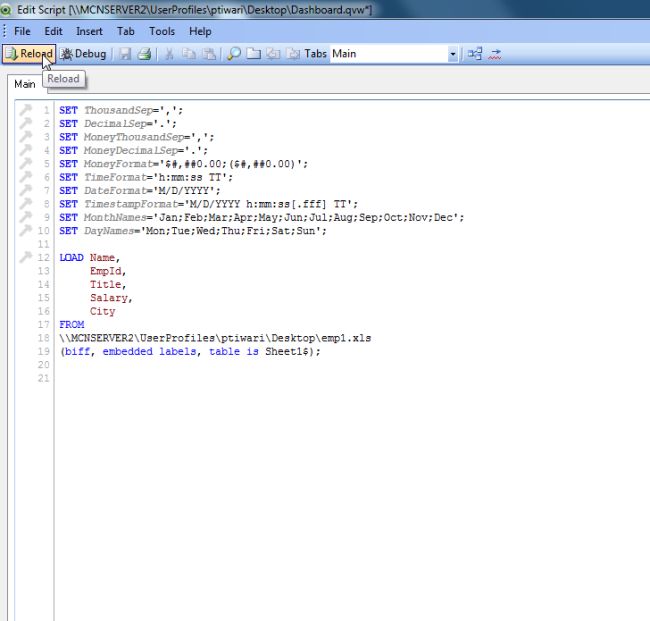Open the Table Viewer icon
Screen dimensions: 650x621
click(x=475, y=54)
